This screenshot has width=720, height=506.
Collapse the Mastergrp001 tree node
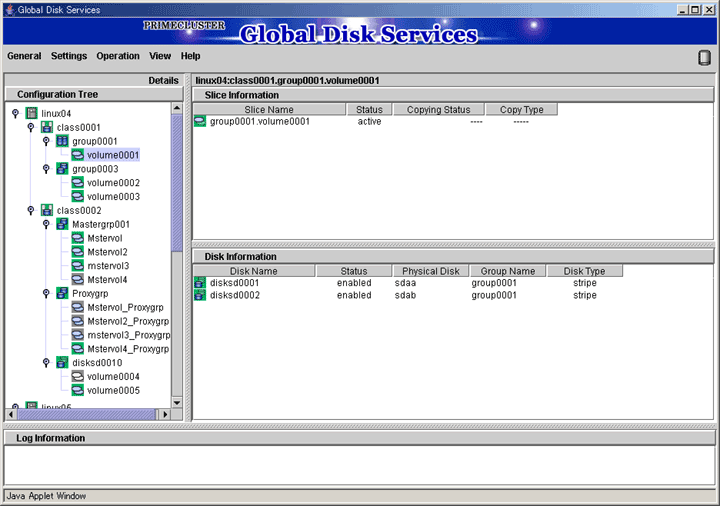[x=46, y=224]
